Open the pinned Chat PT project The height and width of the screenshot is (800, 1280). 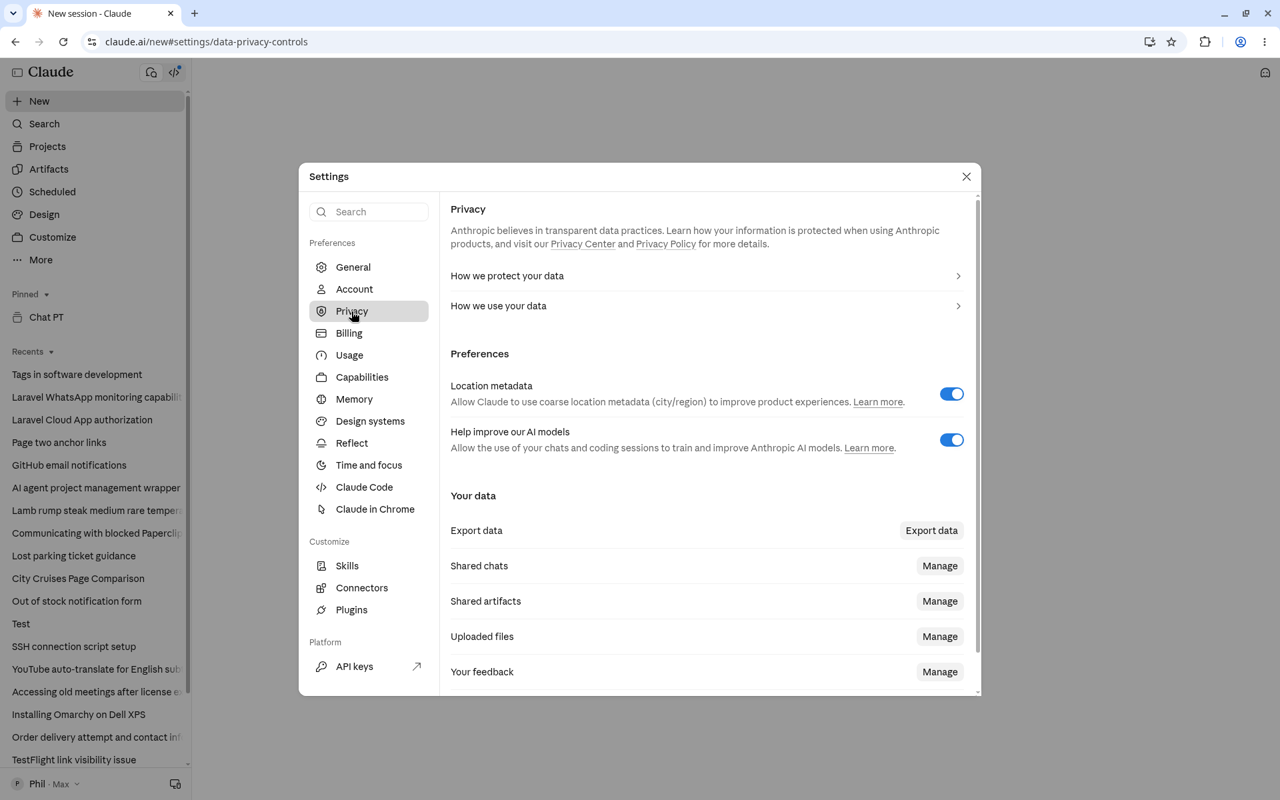point(95,318)
